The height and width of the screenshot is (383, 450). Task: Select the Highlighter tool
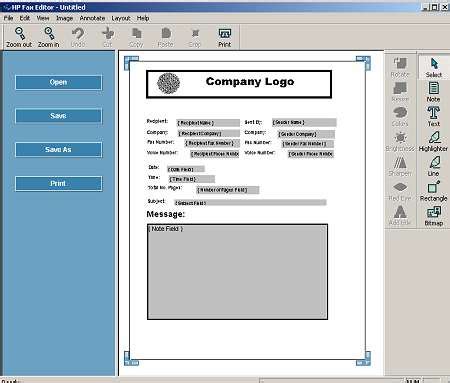click(433, 141)
